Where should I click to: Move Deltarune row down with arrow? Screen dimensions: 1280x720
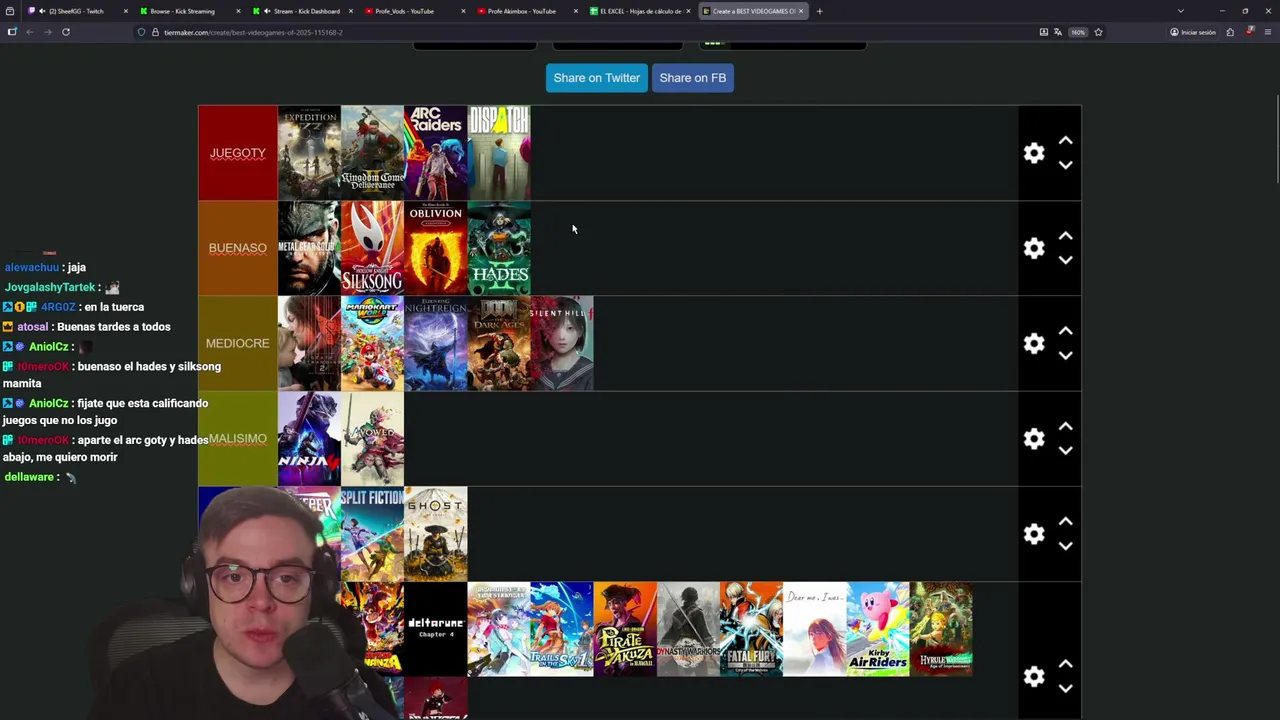click(x=1066, y=689)
